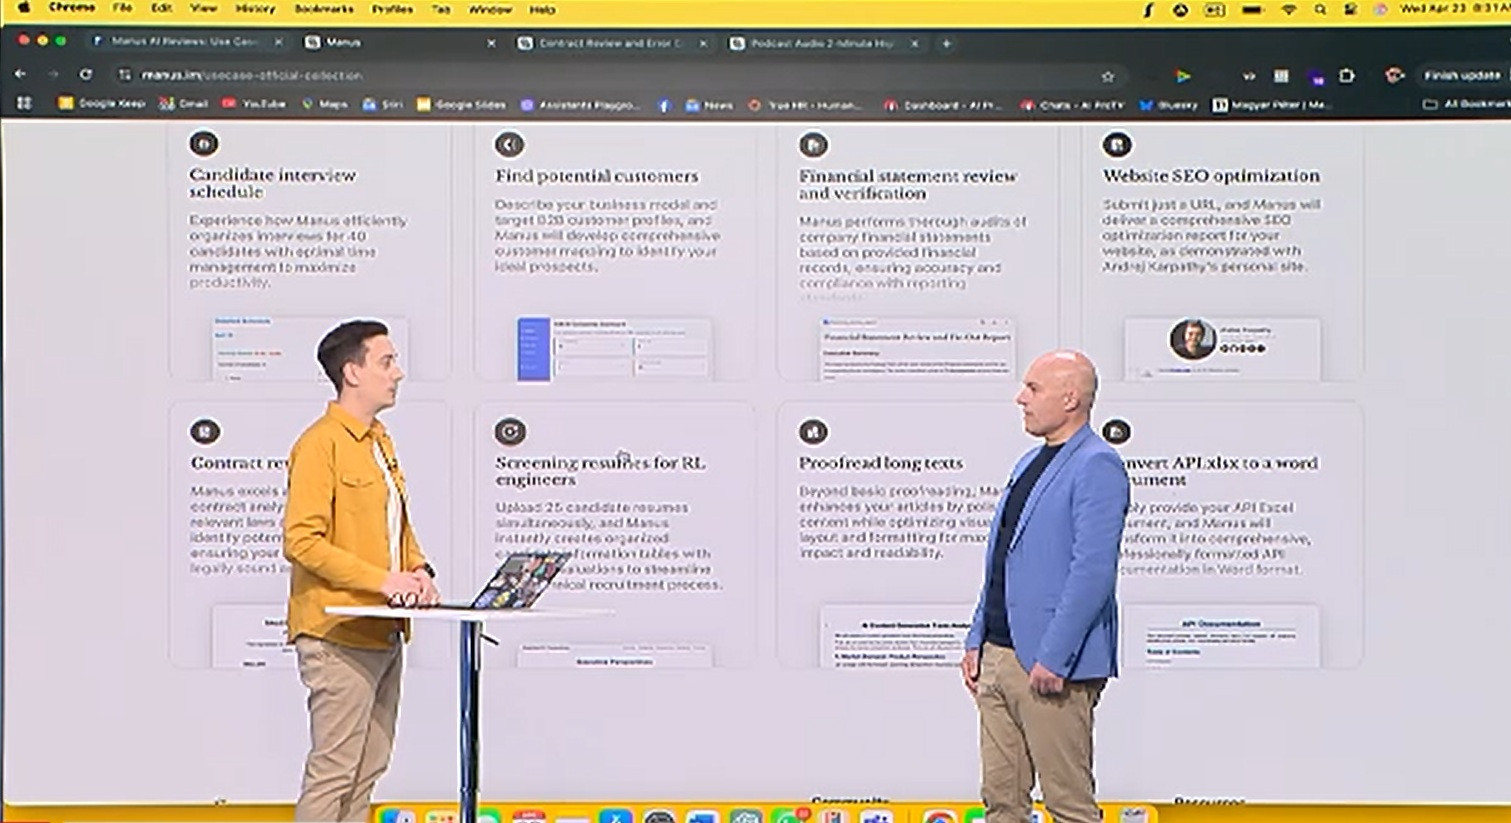Switch to the Podcast Audio tab

(x=822, y=43)
